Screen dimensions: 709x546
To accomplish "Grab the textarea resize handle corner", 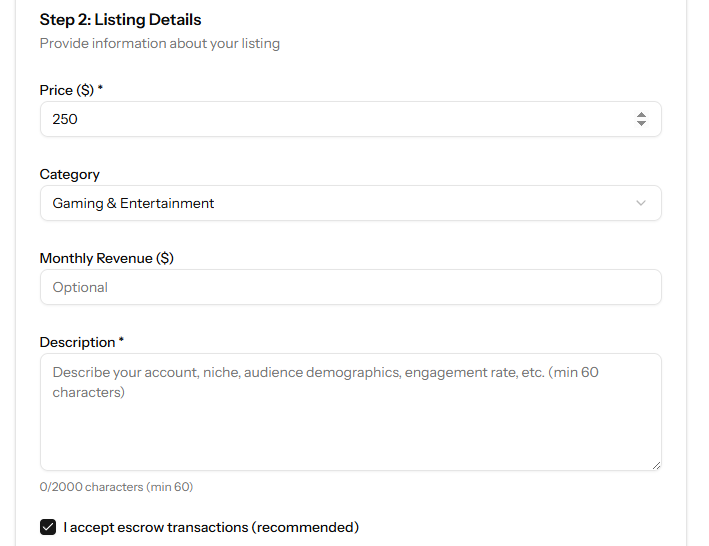I will pyautogui.click(x=657, y=466).
